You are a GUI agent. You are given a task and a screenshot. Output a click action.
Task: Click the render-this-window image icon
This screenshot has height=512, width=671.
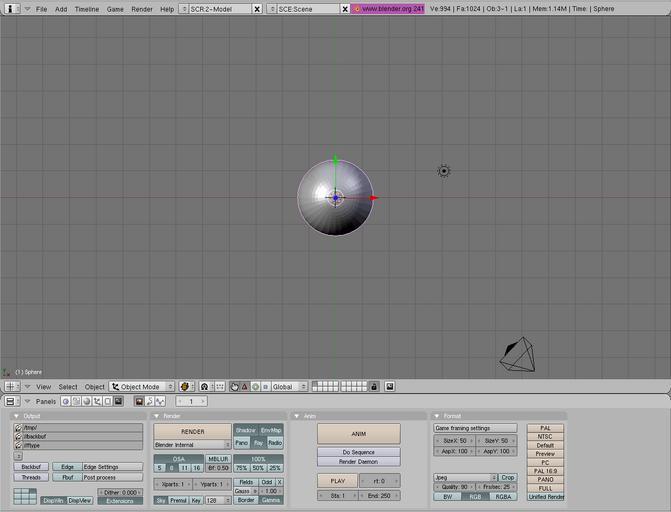[x=390, y=386]
